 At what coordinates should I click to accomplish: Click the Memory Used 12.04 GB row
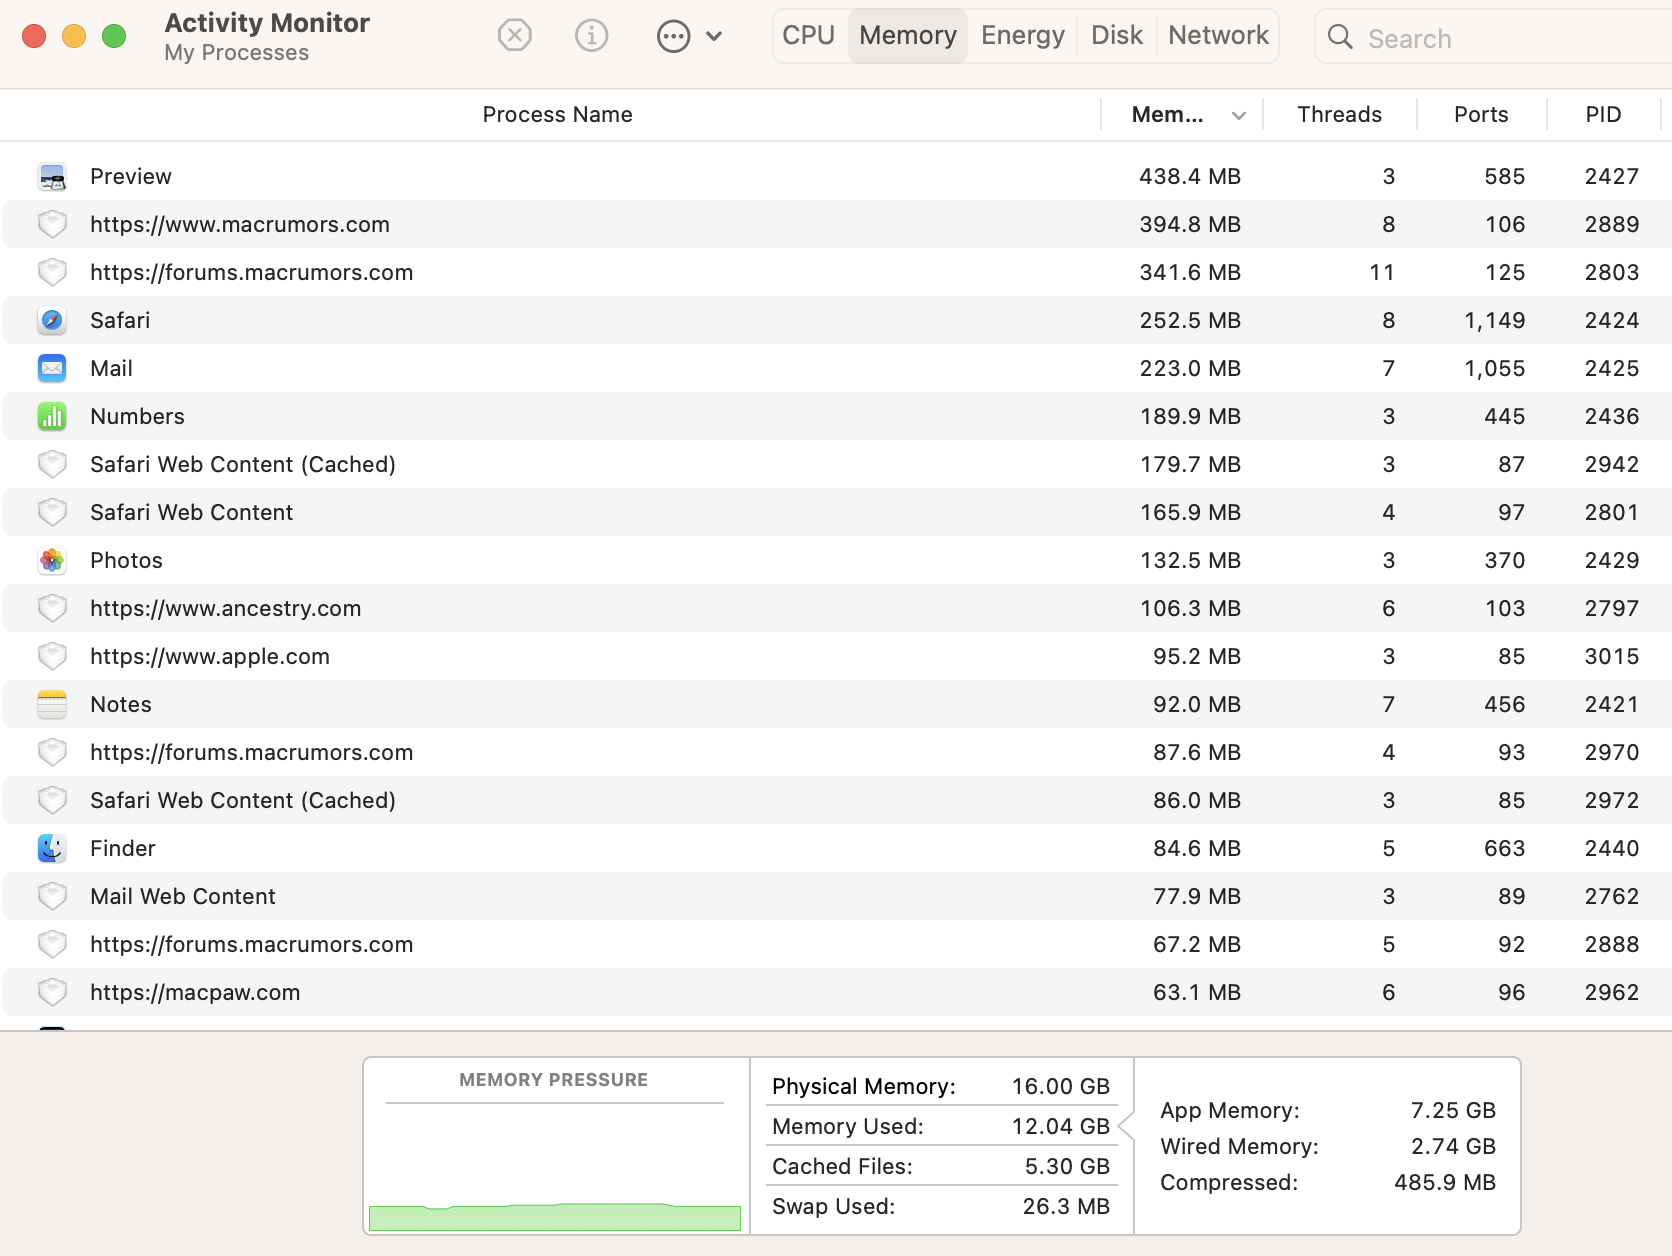tap(941, 1126)
